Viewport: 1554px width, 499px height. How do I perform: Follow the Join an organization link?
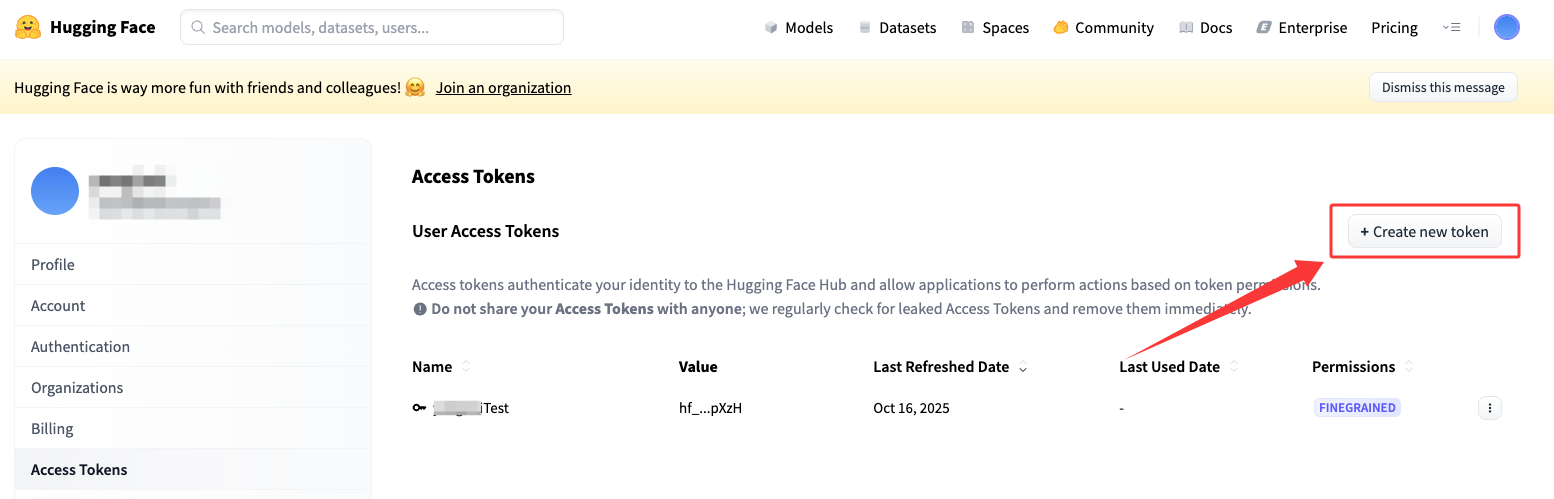pos(503,87)
